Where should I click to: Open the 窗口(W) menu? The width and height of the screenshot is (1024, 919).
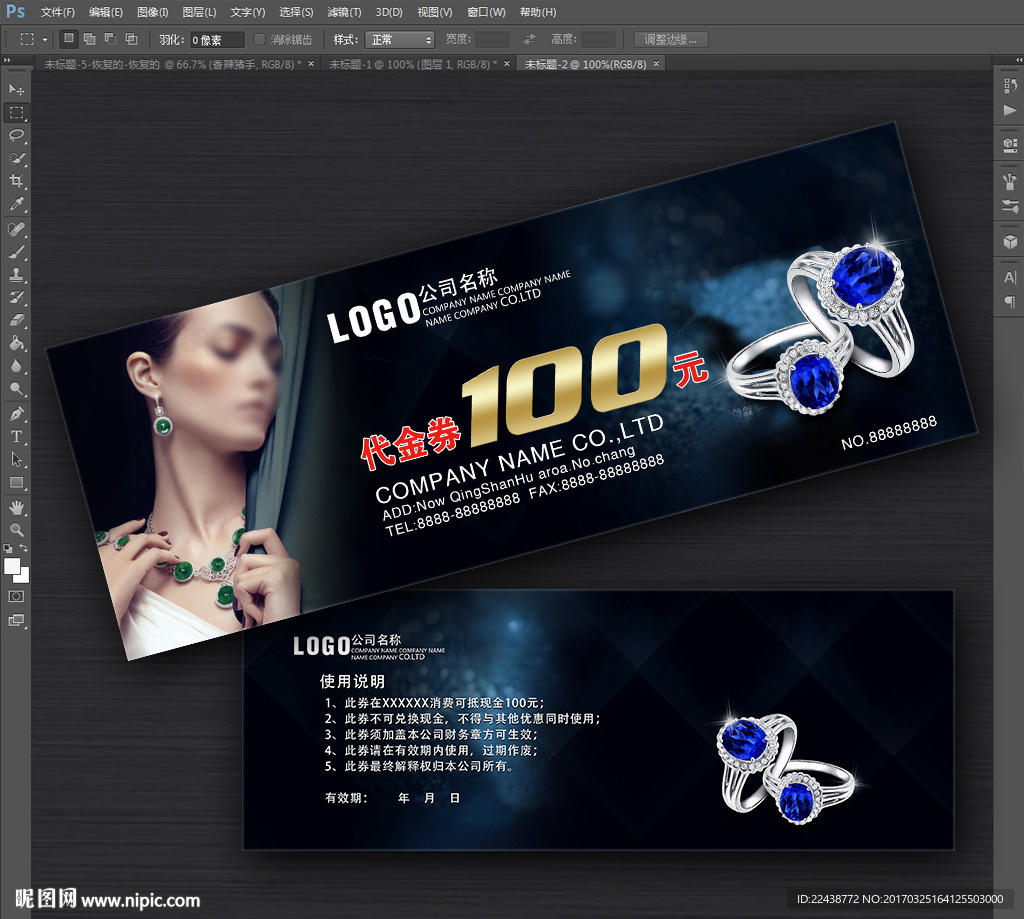click(487, 12)
